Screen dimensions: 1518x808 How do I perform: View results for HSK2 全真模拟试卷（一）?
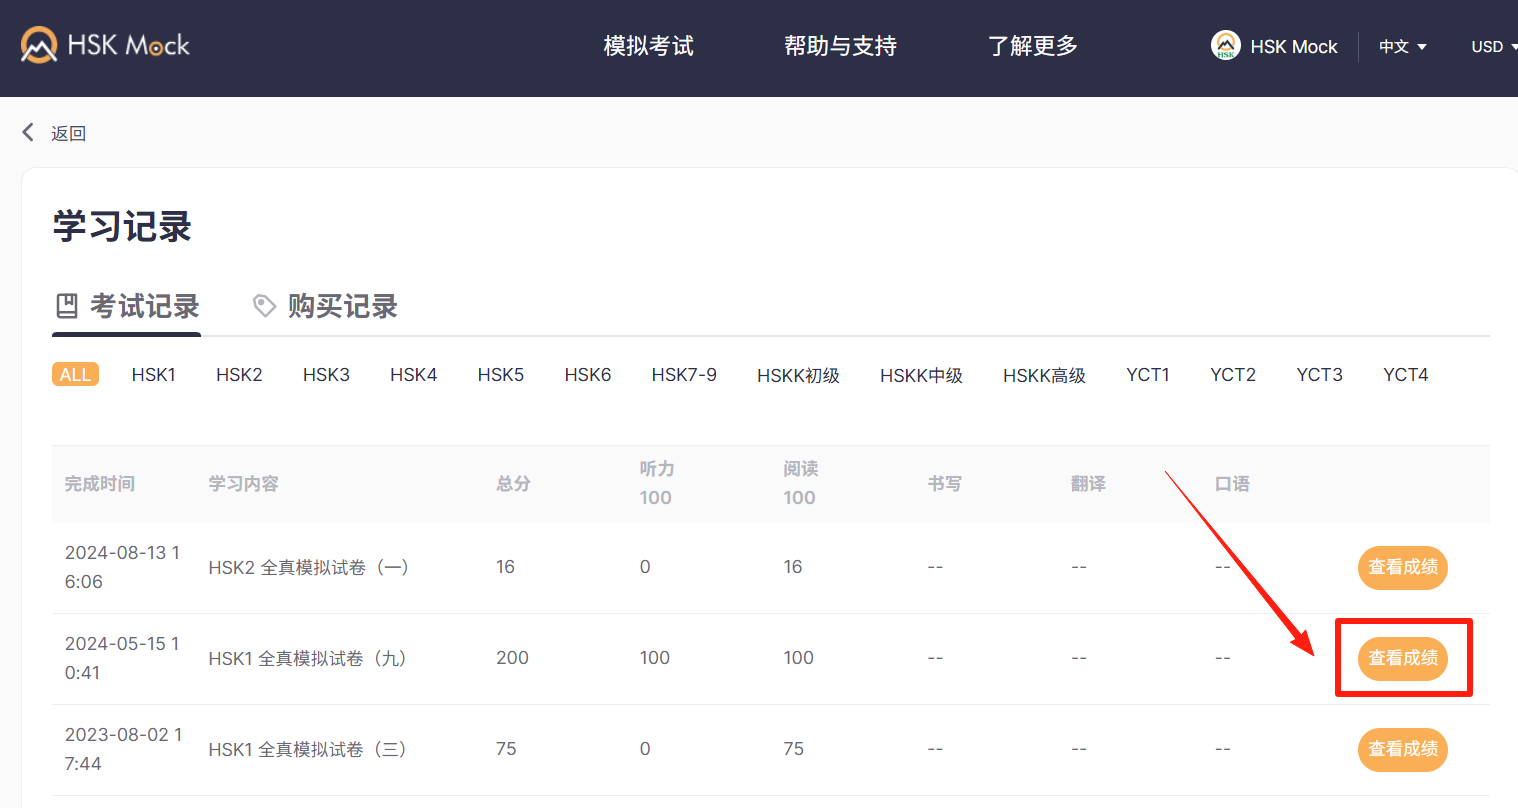click(x=1402, y=567)
